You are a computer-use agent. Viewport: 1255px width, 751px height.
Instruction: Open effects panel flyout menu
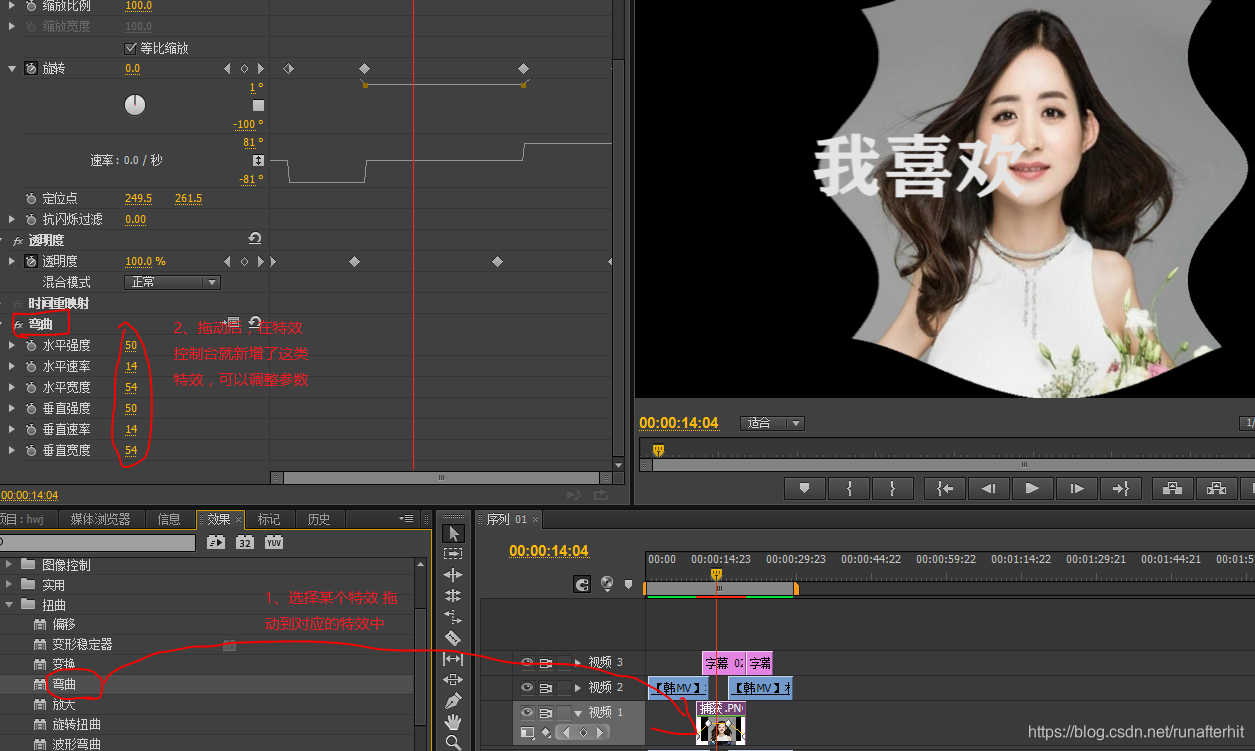pyautogui.click(x=406, y=519)
